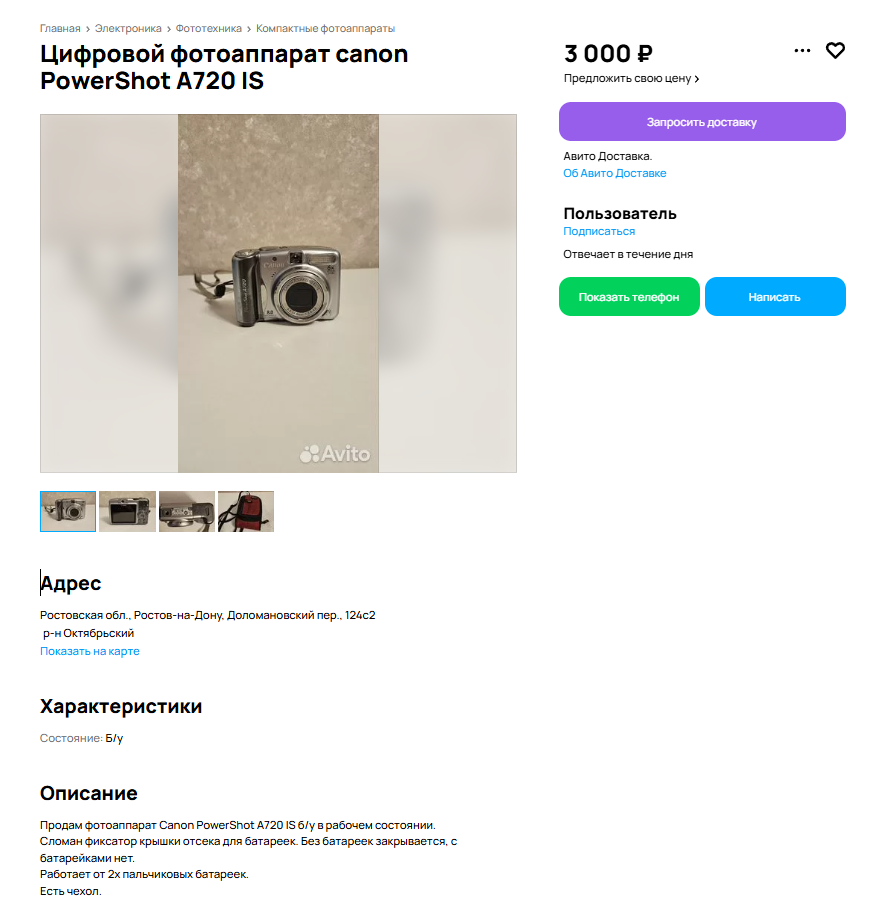Click 'Показать на карте' link

(x=90, y=651)
